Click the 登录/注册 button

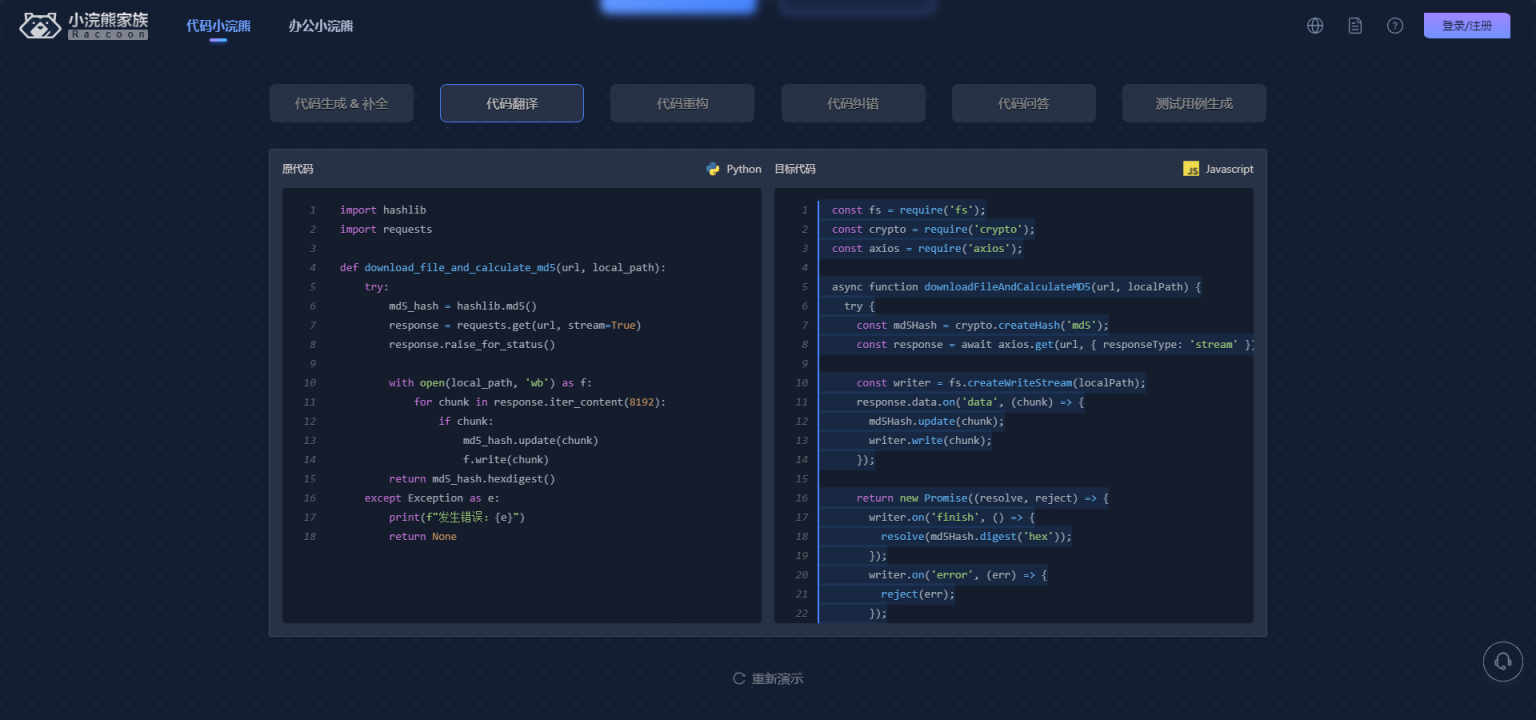coord(1466,26)
